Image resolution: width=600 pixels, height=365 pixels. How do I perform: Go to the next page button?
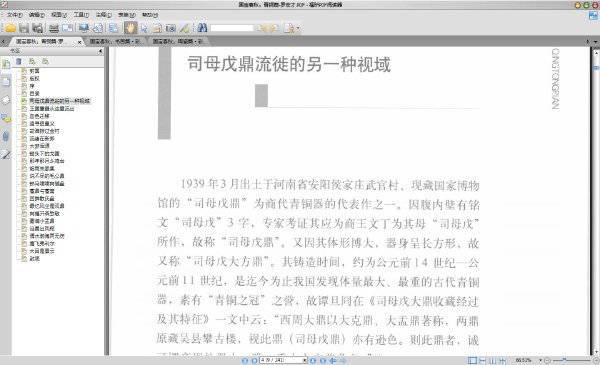point(313,360)
